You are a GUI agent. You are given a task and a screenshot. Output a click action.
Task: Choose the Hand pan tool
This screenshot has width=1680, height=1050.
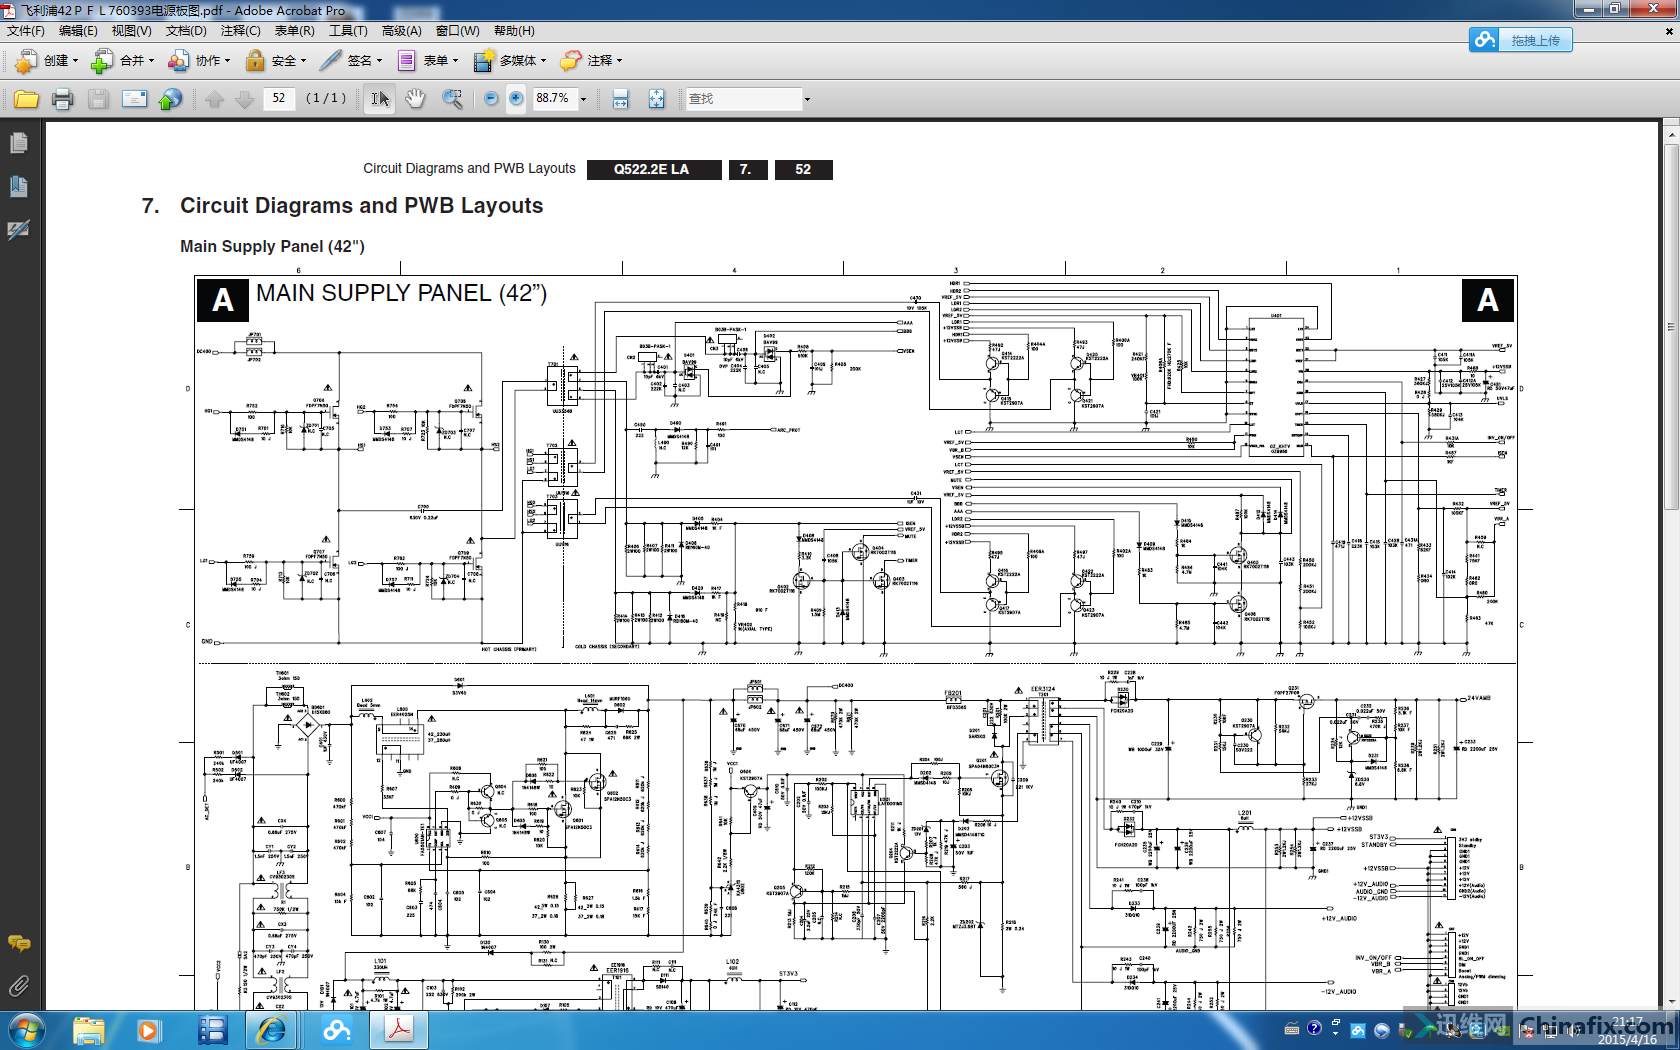pyautogui.click(x=415, y=99)
